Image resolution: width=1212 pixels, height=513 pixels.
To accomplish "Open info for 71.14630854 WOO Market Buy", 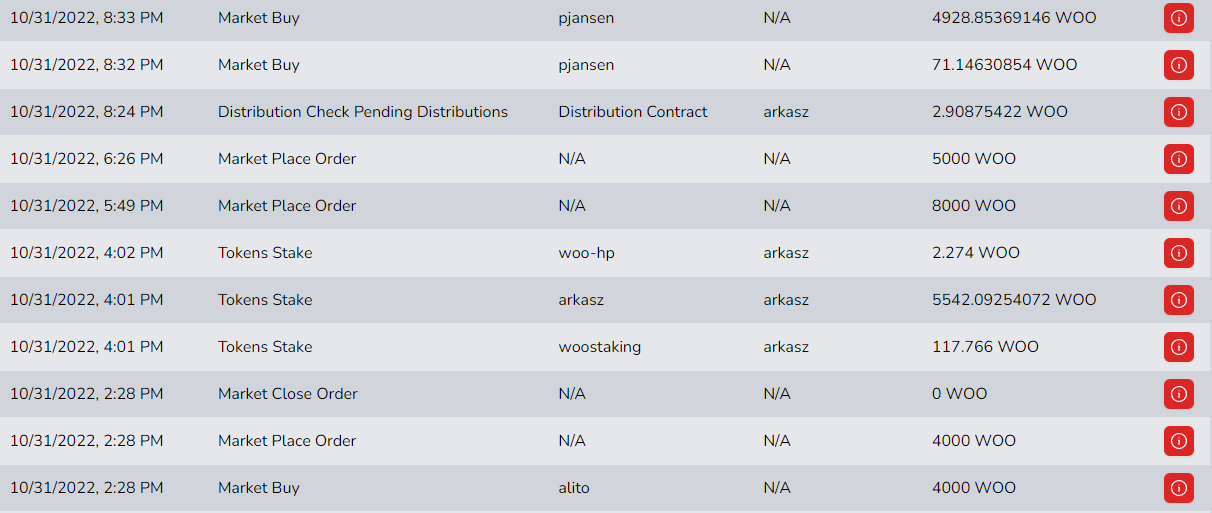I will [1178, 65].
